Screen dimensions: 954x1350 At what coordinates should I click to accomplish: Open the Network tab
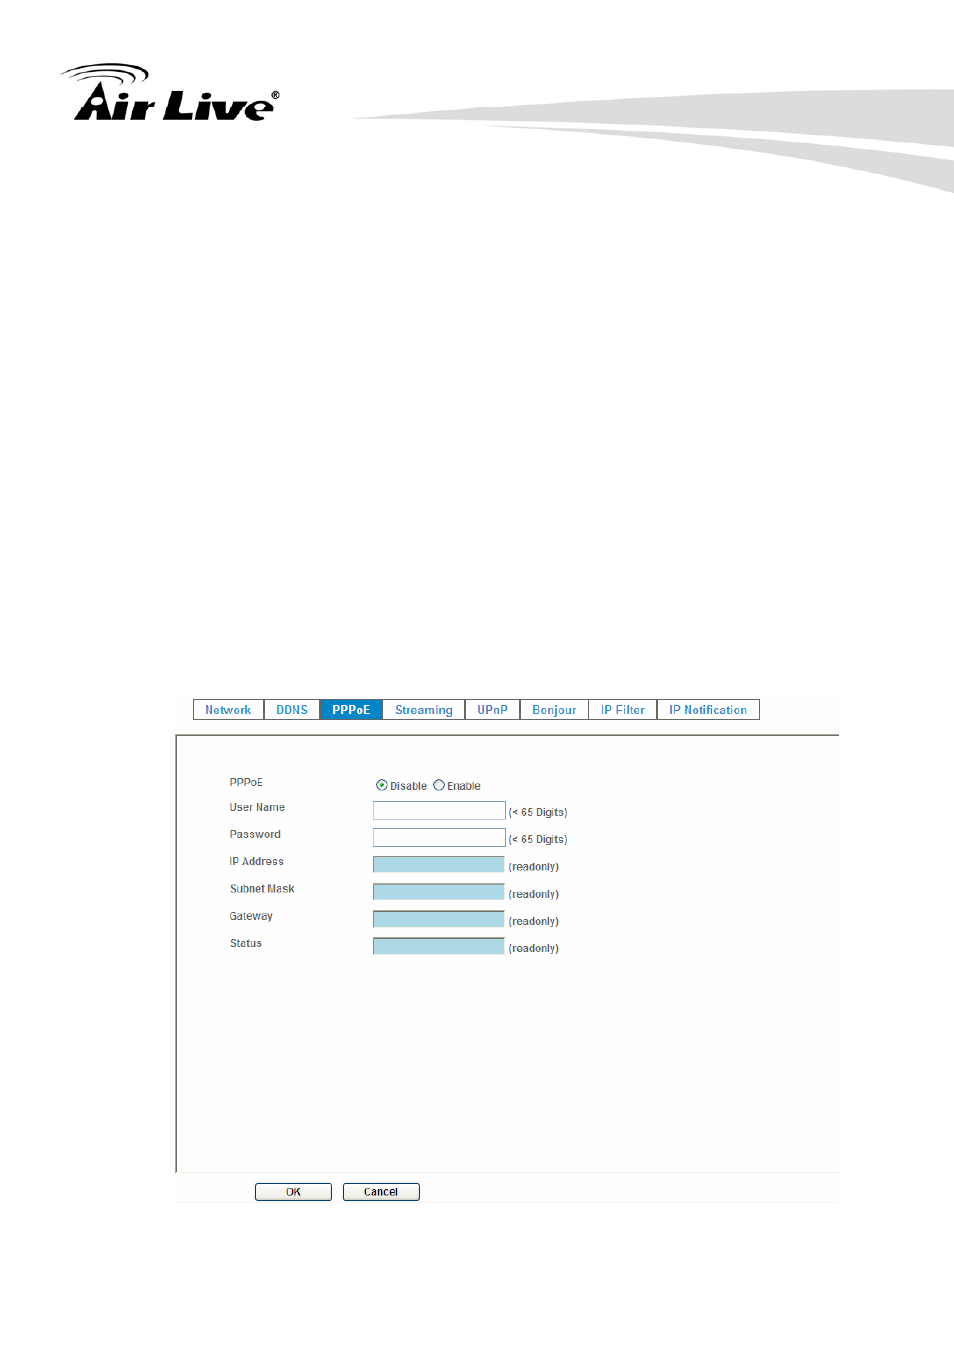(228, 710)
